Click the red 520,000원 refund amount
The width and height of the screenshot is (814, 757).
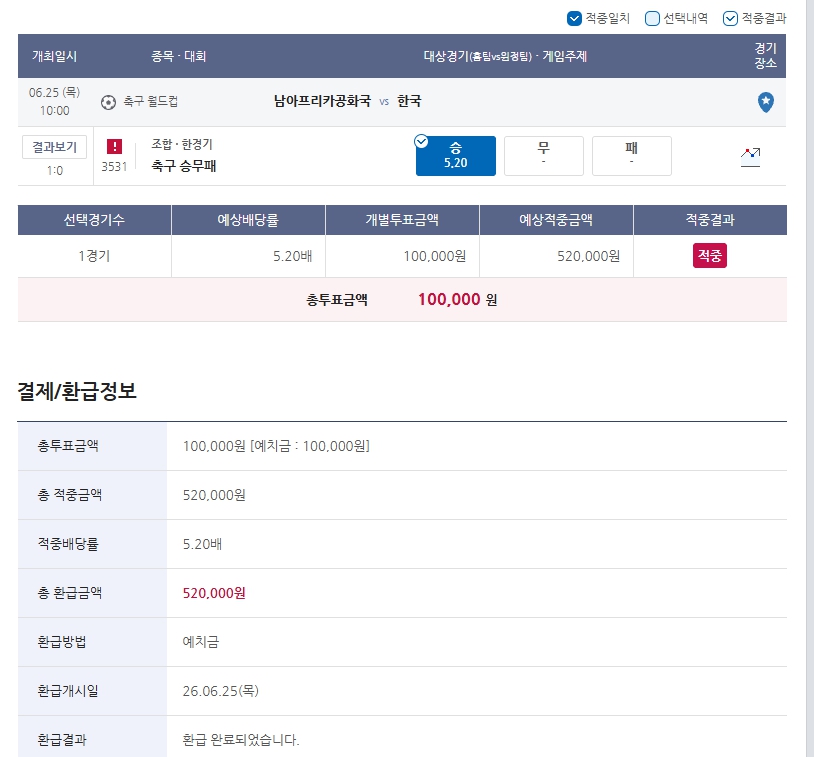click(214, 593)
